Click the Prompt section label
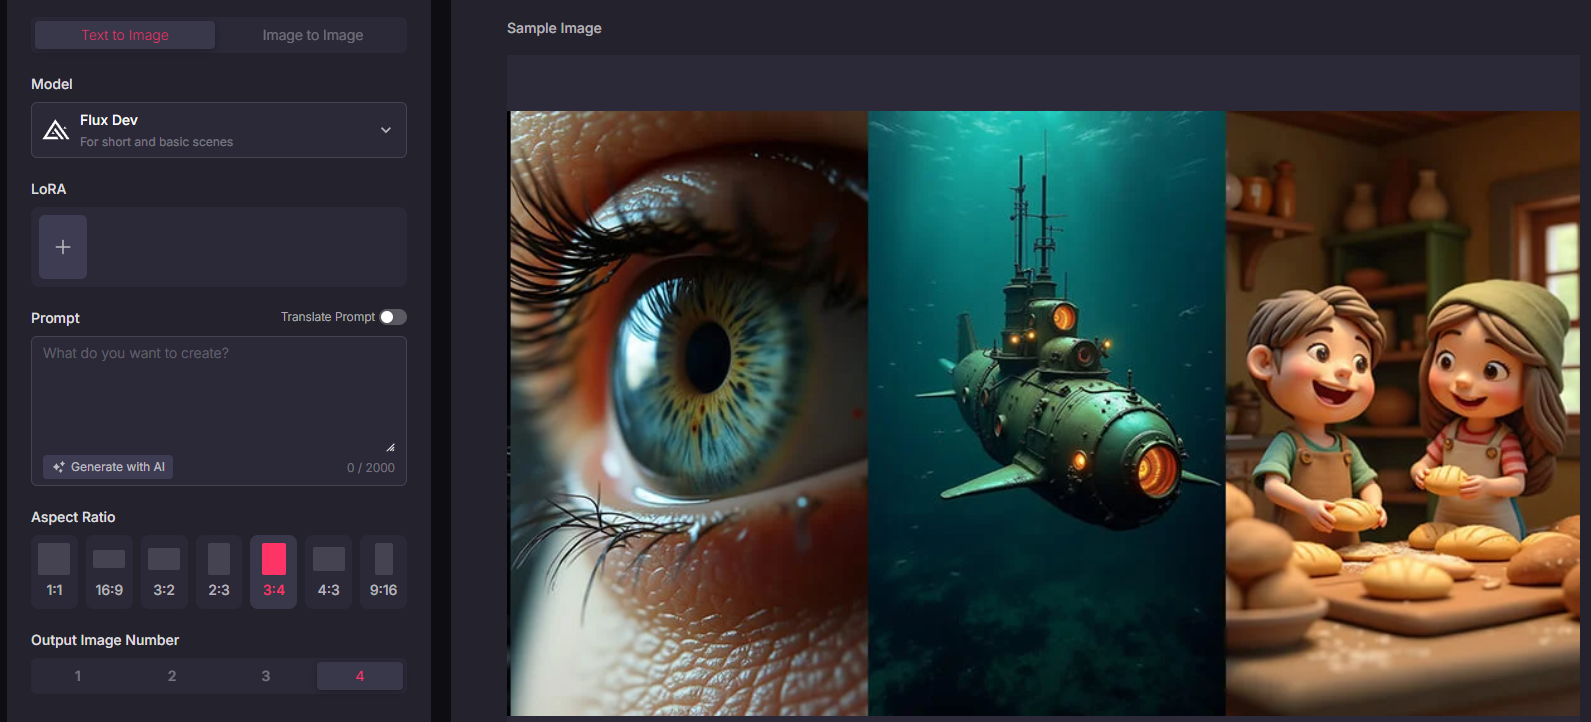This screenshot has height=722, width=1591. coord(55,318)
